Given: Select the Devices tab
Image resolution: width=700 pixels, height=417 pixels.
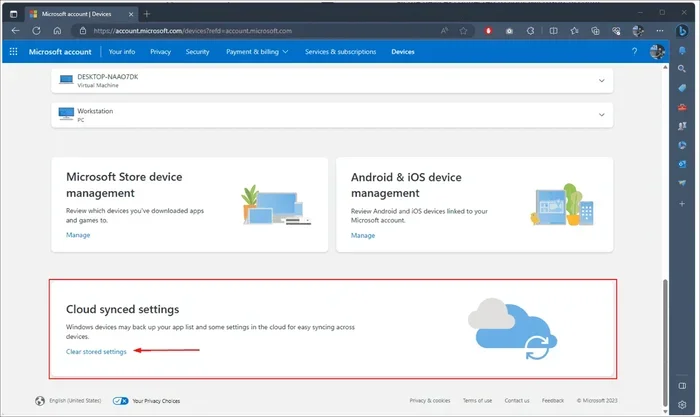Looking at the screenshot, I should 403,52.
